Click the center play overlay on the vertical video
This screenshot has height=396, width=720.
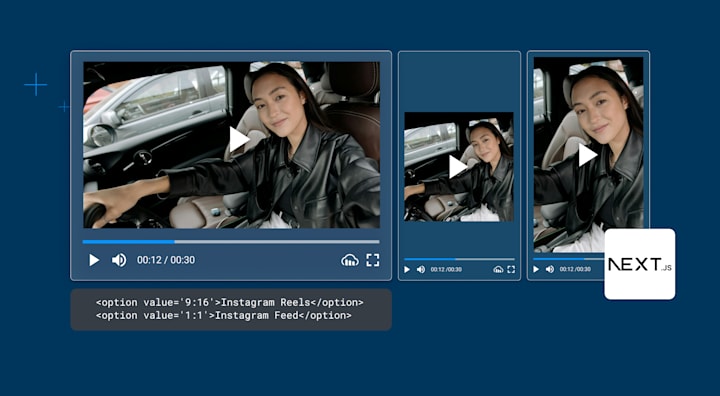click(587, 155)
